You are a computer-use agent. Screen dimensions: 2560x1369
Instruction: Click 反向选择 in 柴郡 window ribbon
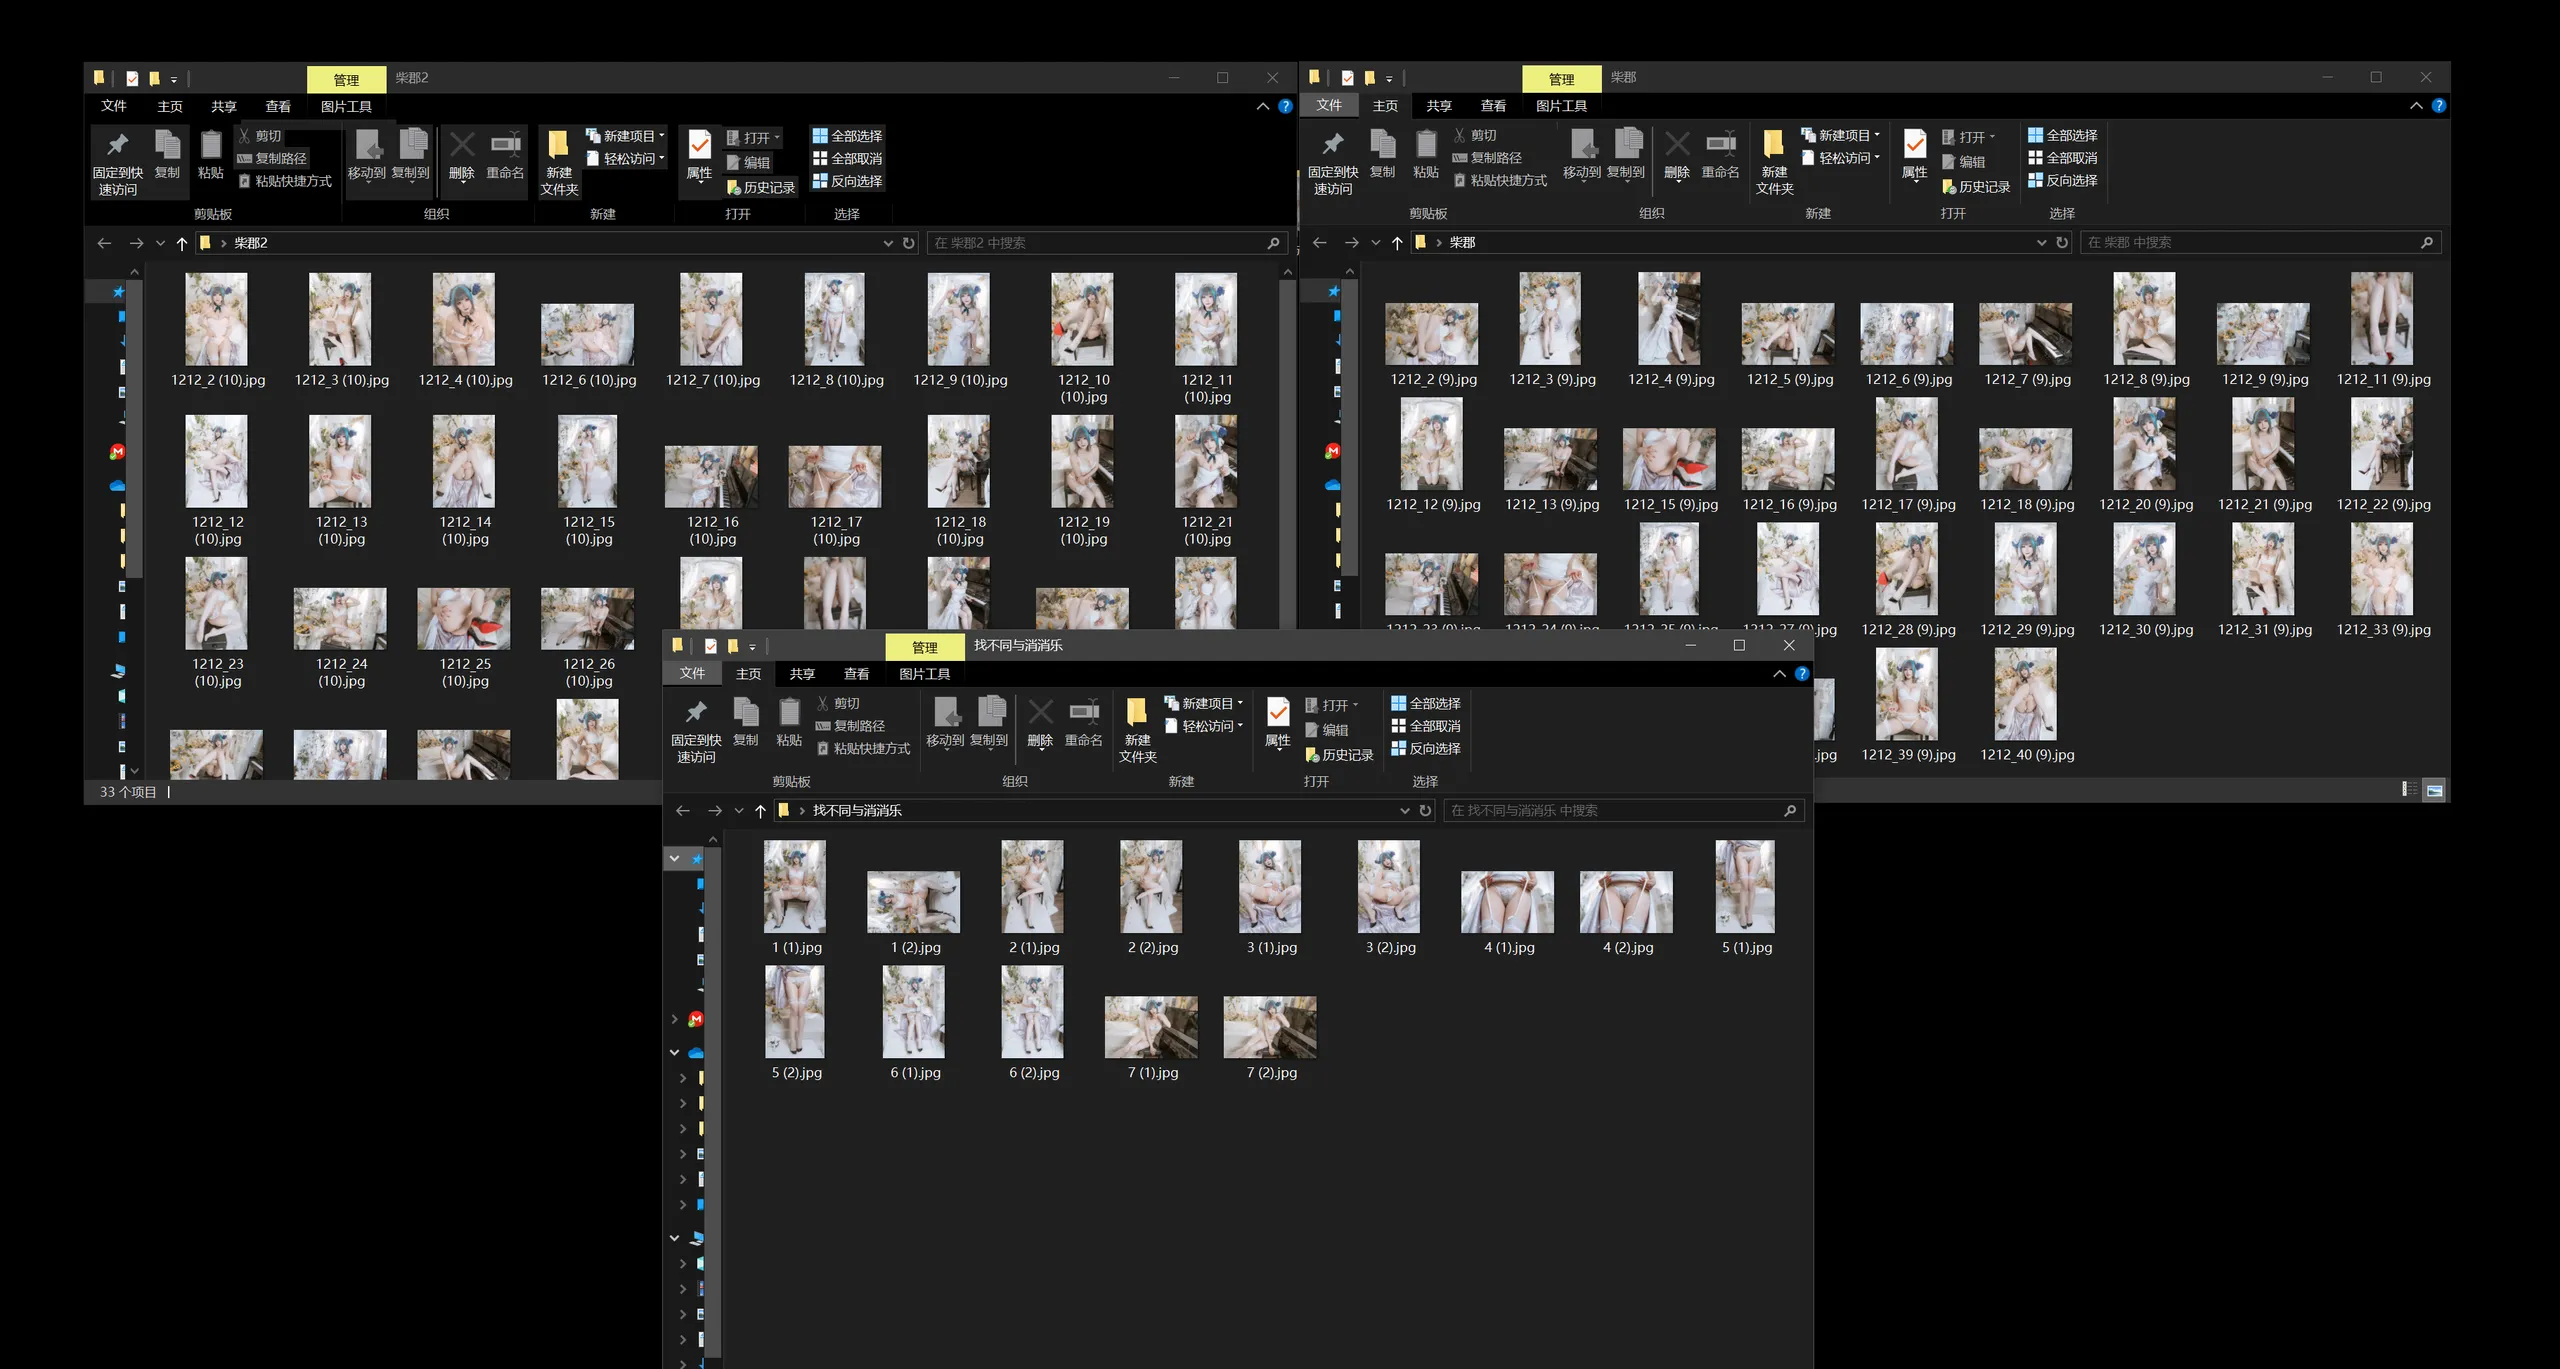(x=2062, y=180)
